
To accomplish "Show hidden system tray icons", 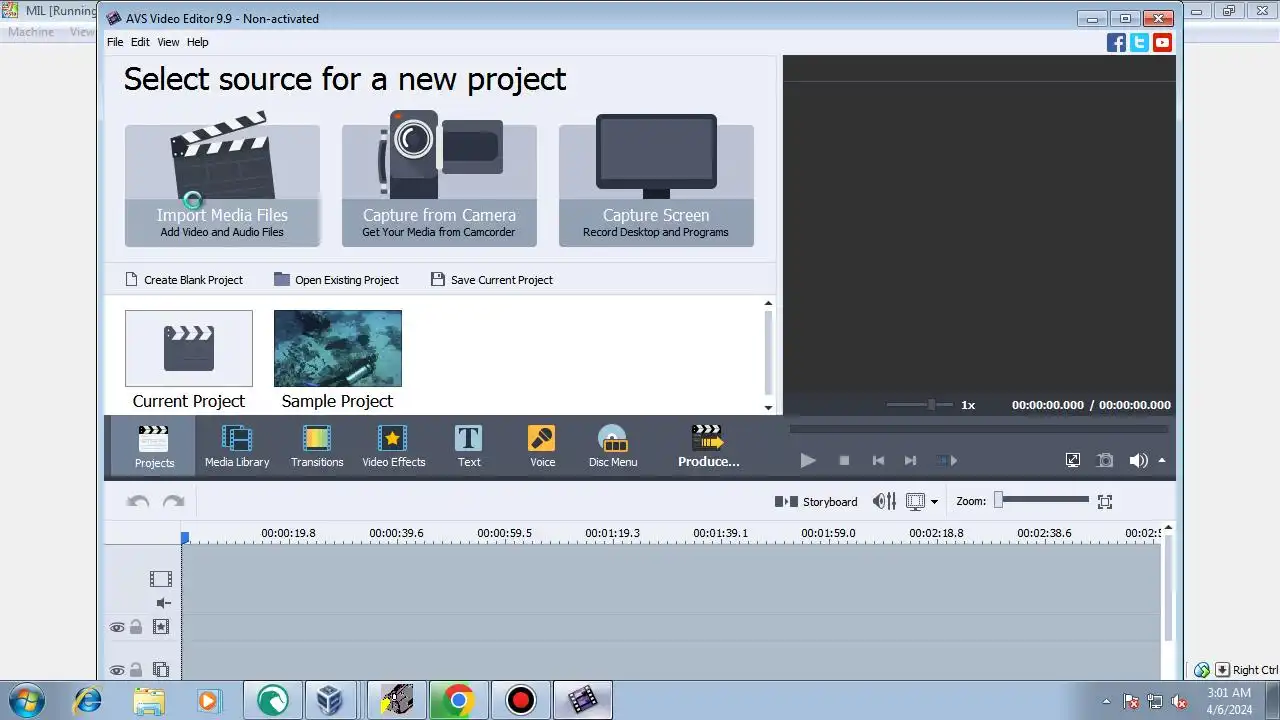I will point(1106,701).
